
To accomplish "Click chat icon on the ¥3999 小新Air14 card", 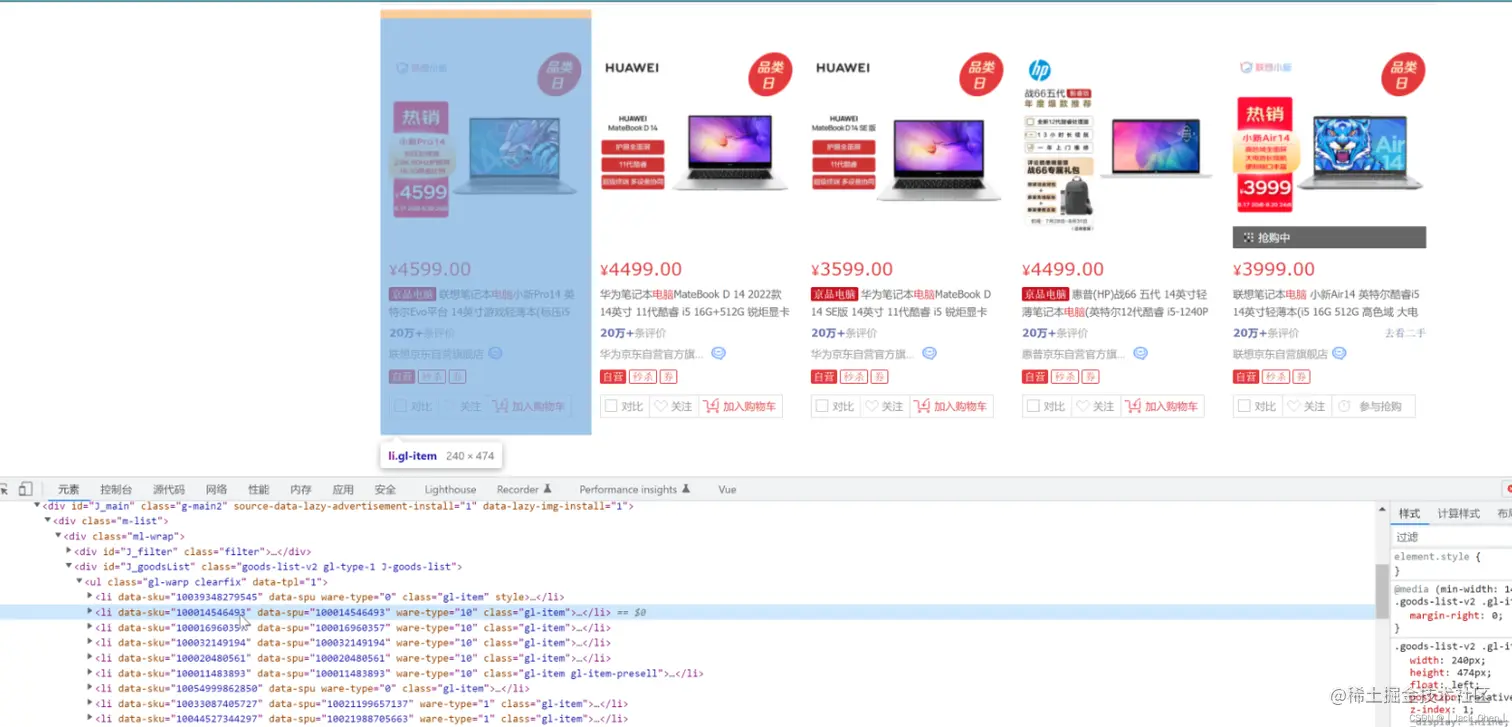I will 1339,353.
